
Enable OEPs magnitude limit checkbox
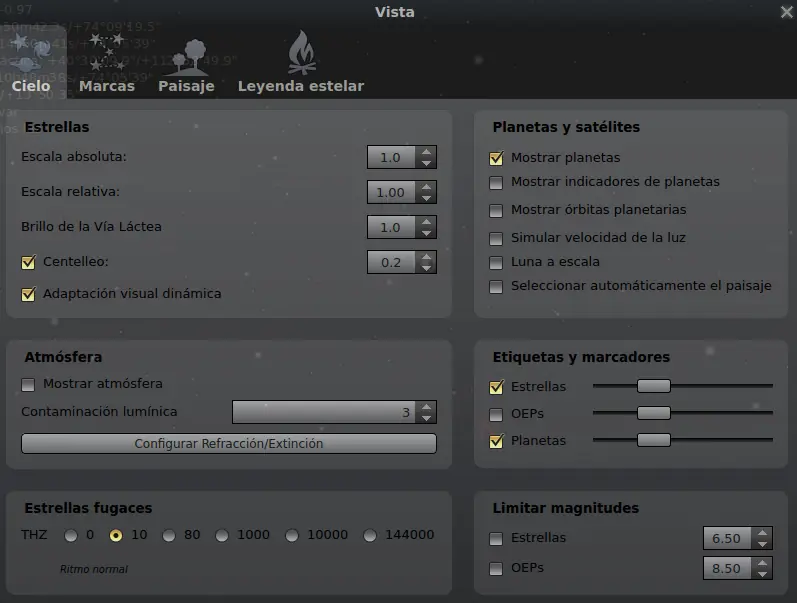click(x=496, y=568)
